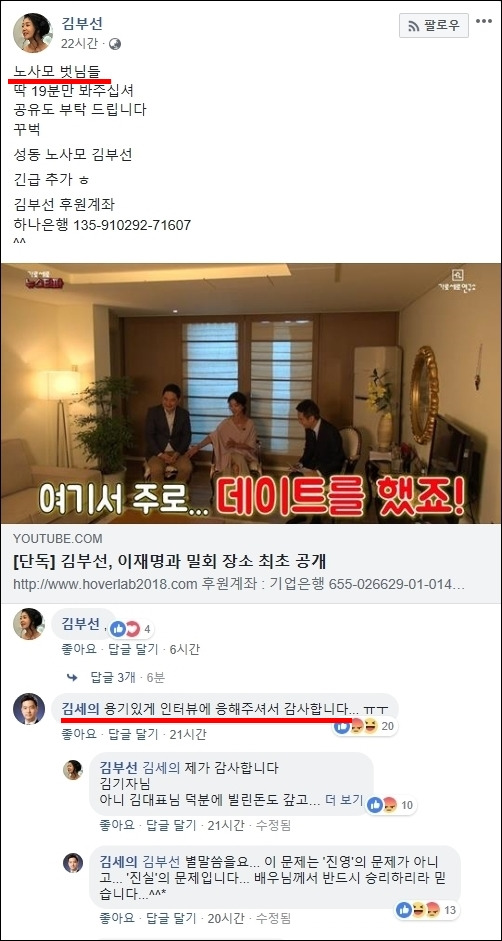Click the reply arrow icon beside 답글 3개
This screenshot has height=941, width=502.
click(73, 678)
